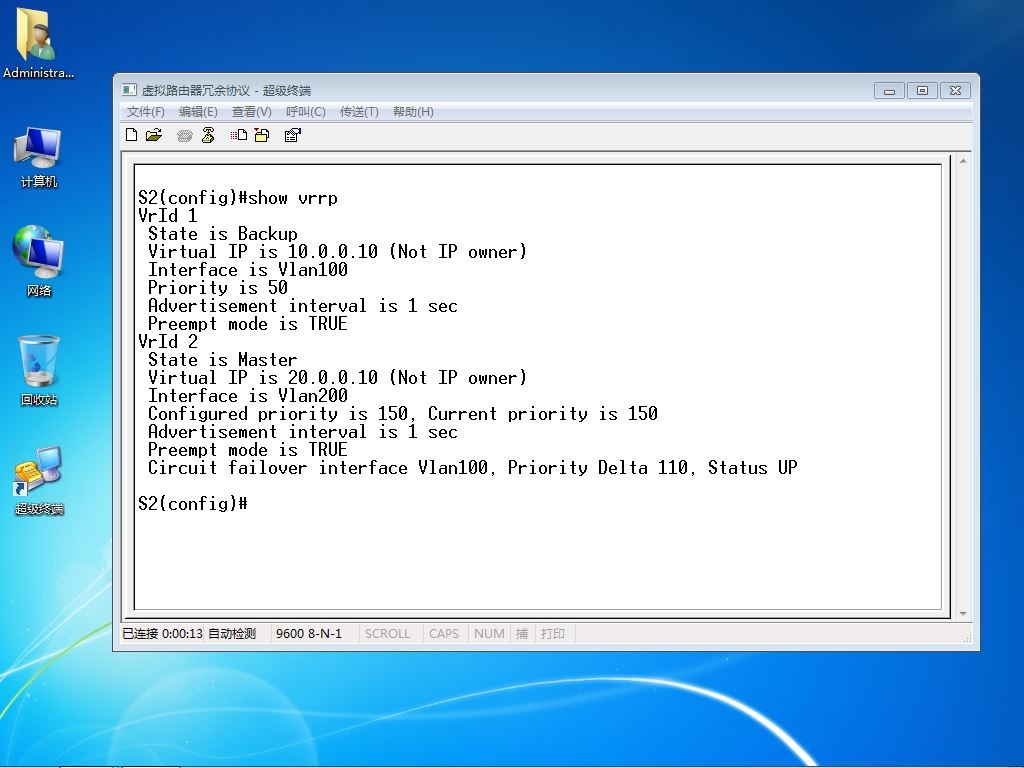This screenshot has width=1024, height=768.
Task: Maximize the 超级终端 window
Action: point(922,91)
